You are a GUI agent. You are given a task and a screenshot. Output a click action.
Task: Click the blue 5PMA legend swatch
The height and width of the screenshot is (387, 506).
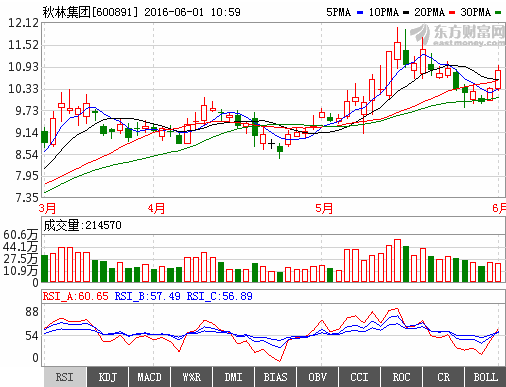360,13
